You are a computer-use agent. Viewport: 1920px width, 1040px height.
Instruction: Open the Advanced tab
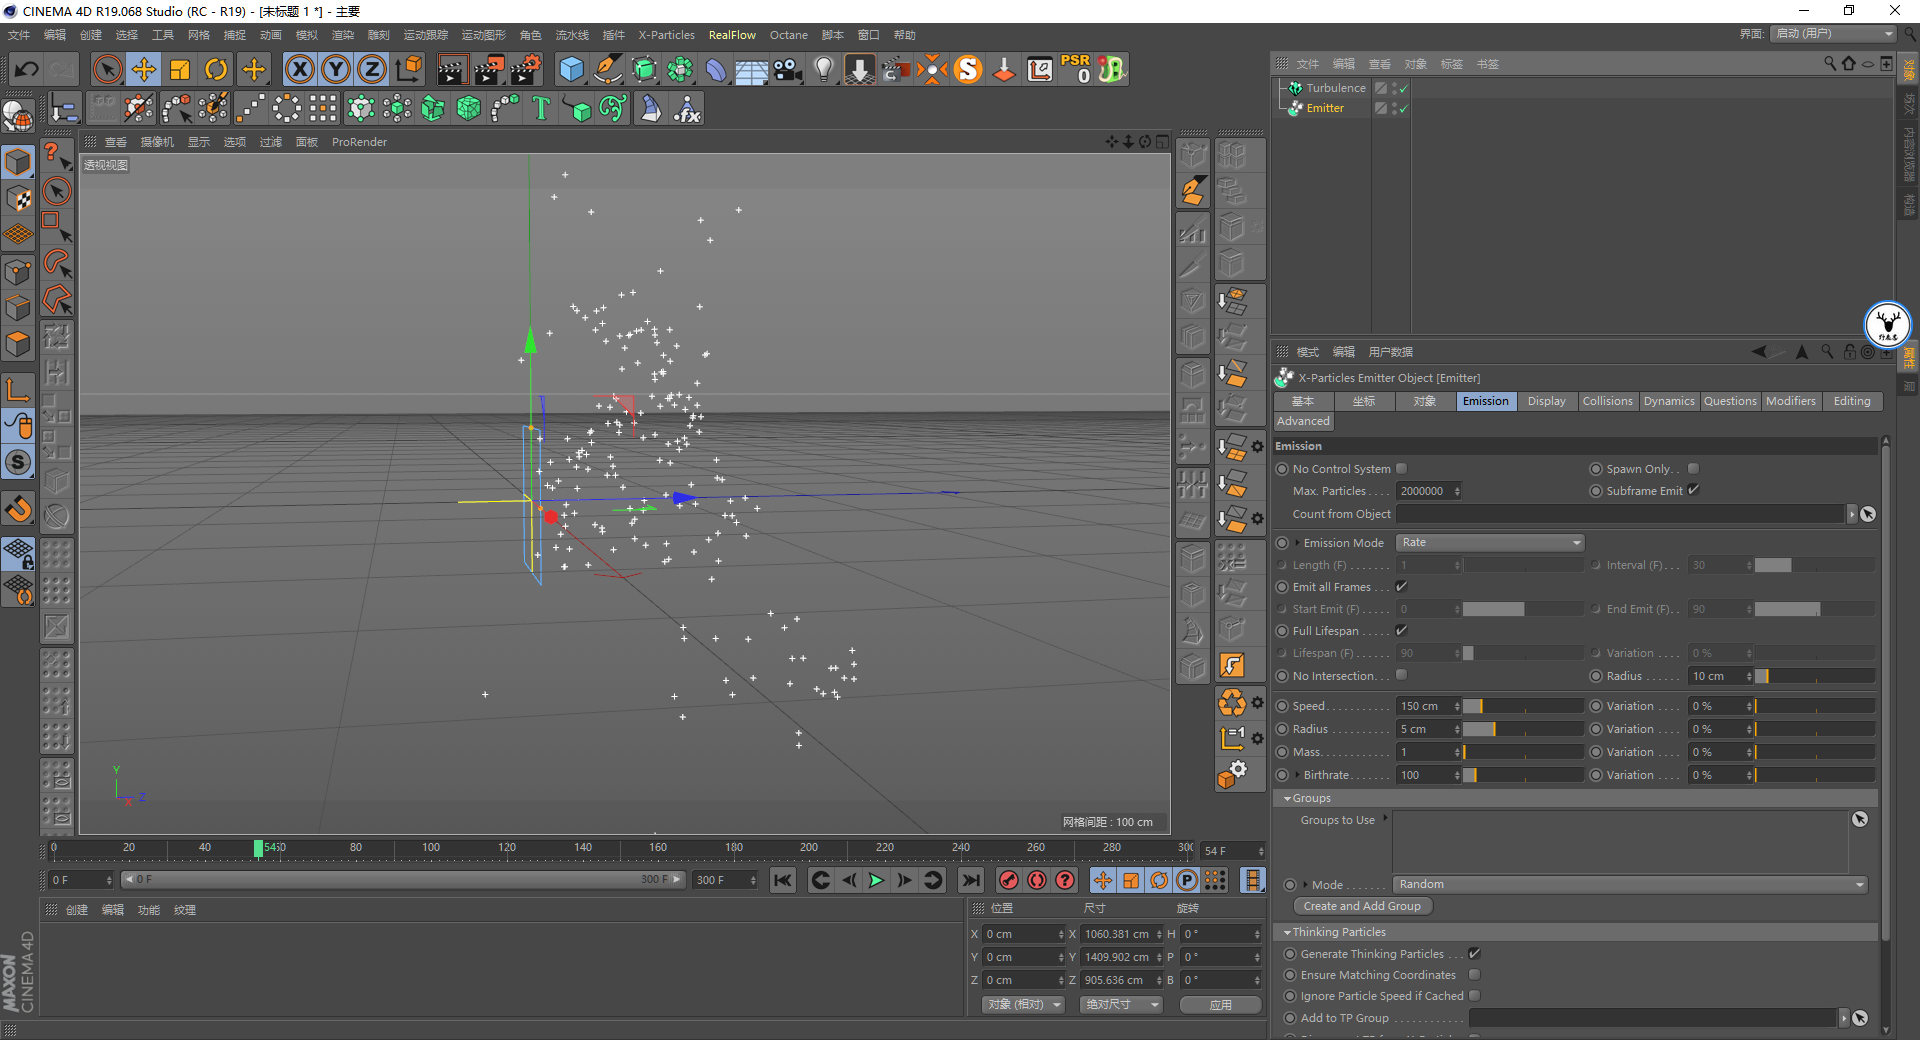click(x=1304, y=421)
